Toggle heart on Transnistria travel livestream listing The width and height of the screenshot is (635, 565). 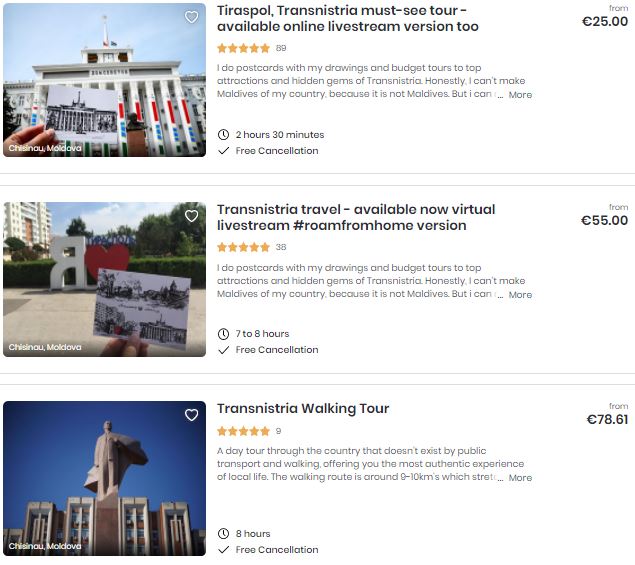pos(192,216)
